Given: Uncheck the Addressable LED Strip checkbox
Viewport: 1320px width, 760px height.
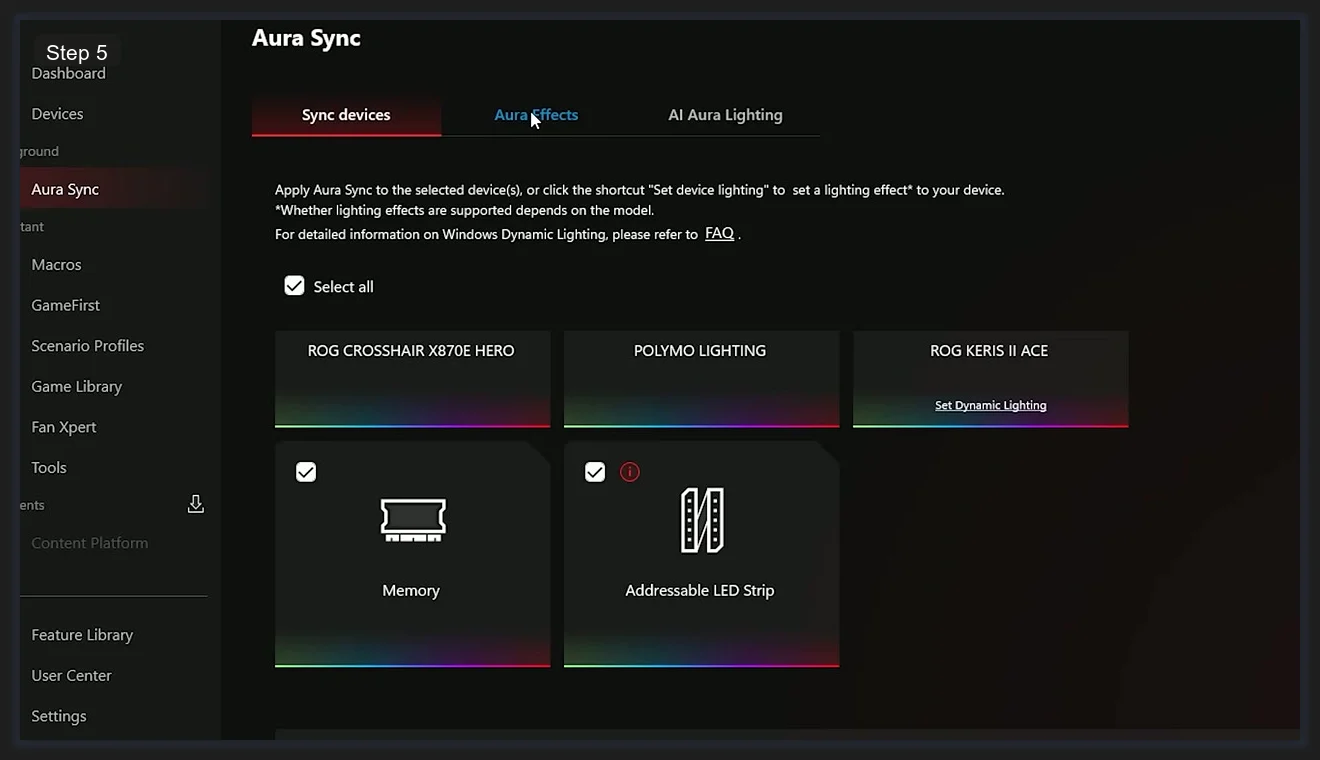Looking at the screenshot, I should (x=595, y=471).
